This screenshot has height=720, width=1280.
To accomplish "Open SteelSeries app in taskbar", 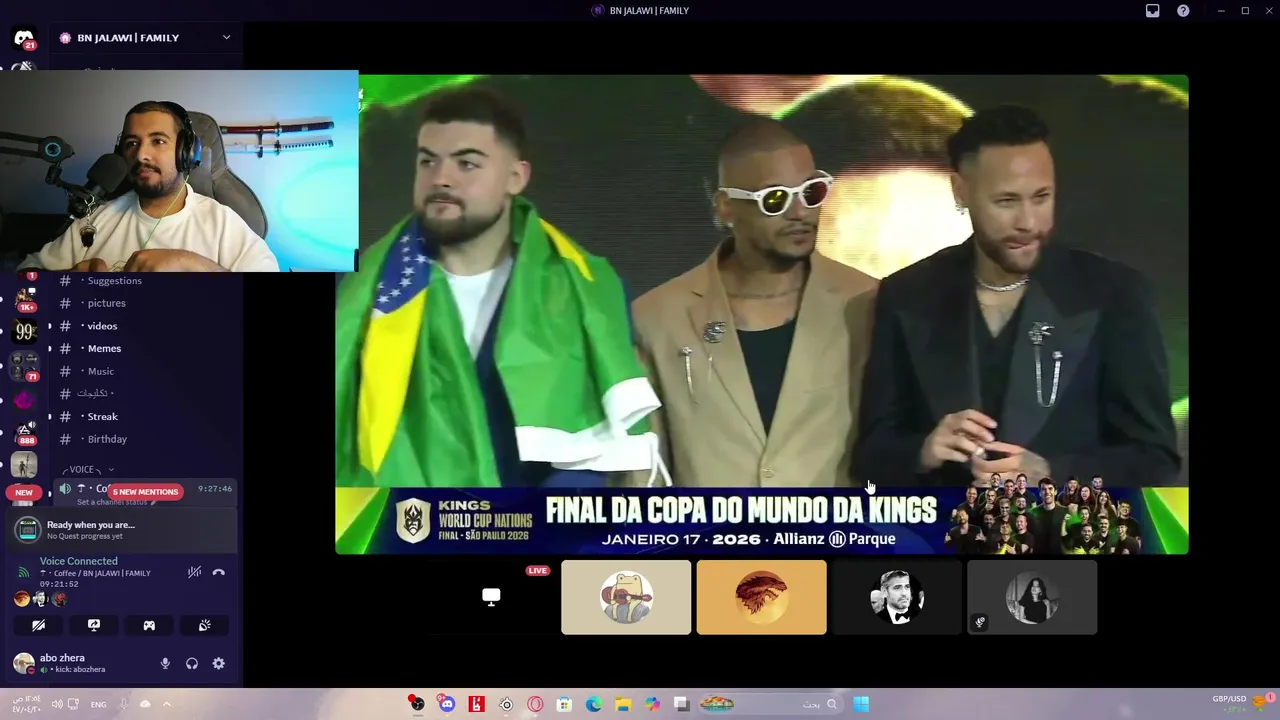I will [x=506, y=704].
